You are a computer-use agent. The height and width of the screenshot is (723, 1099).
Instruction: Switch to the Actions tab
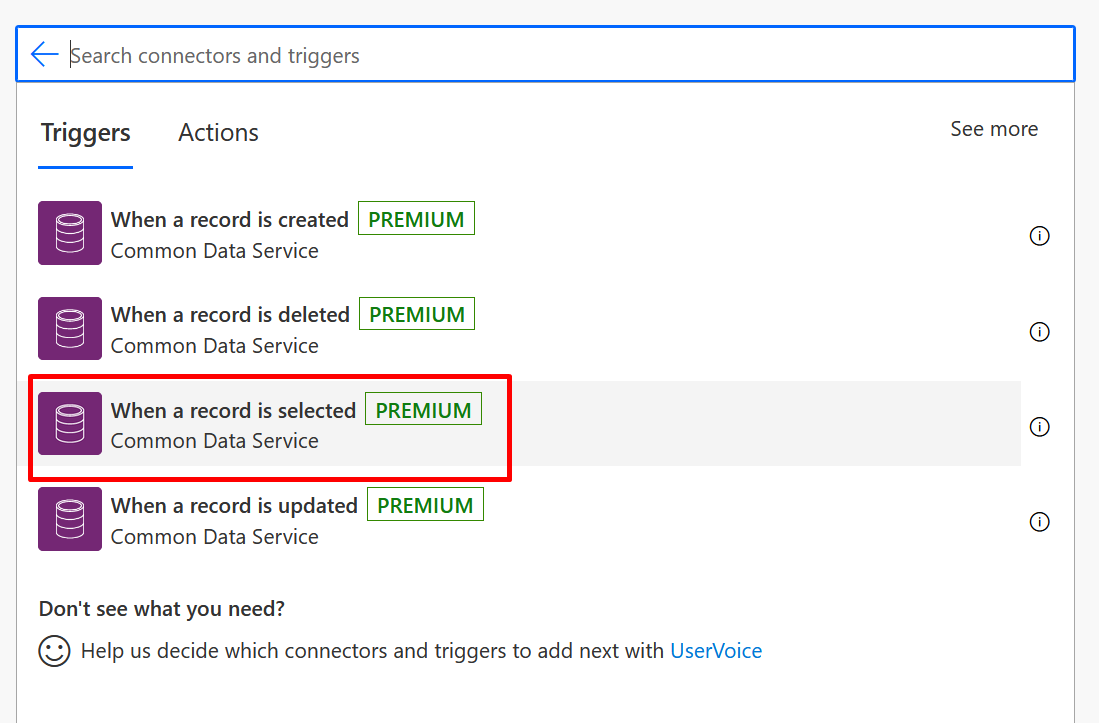[219, 132]
